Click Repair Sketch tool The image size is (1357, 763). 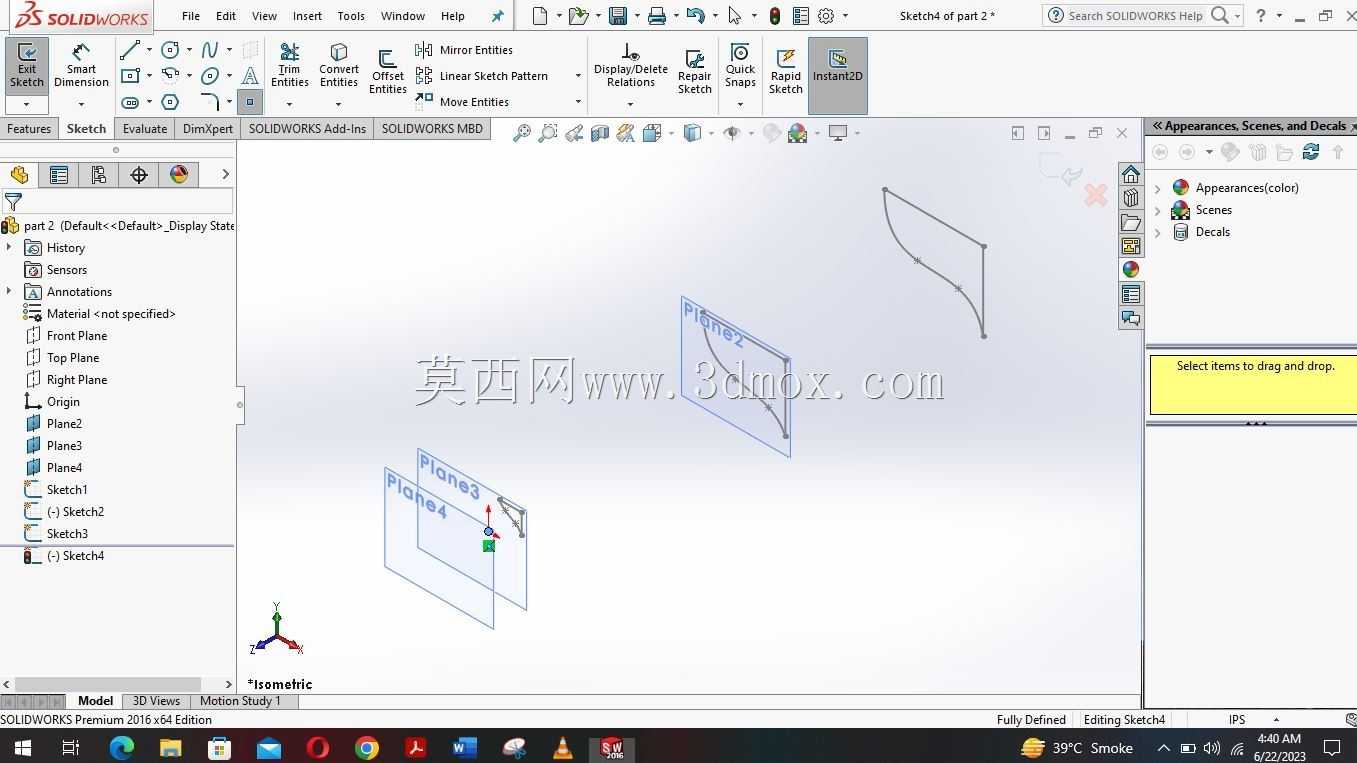tap(695, 72)
